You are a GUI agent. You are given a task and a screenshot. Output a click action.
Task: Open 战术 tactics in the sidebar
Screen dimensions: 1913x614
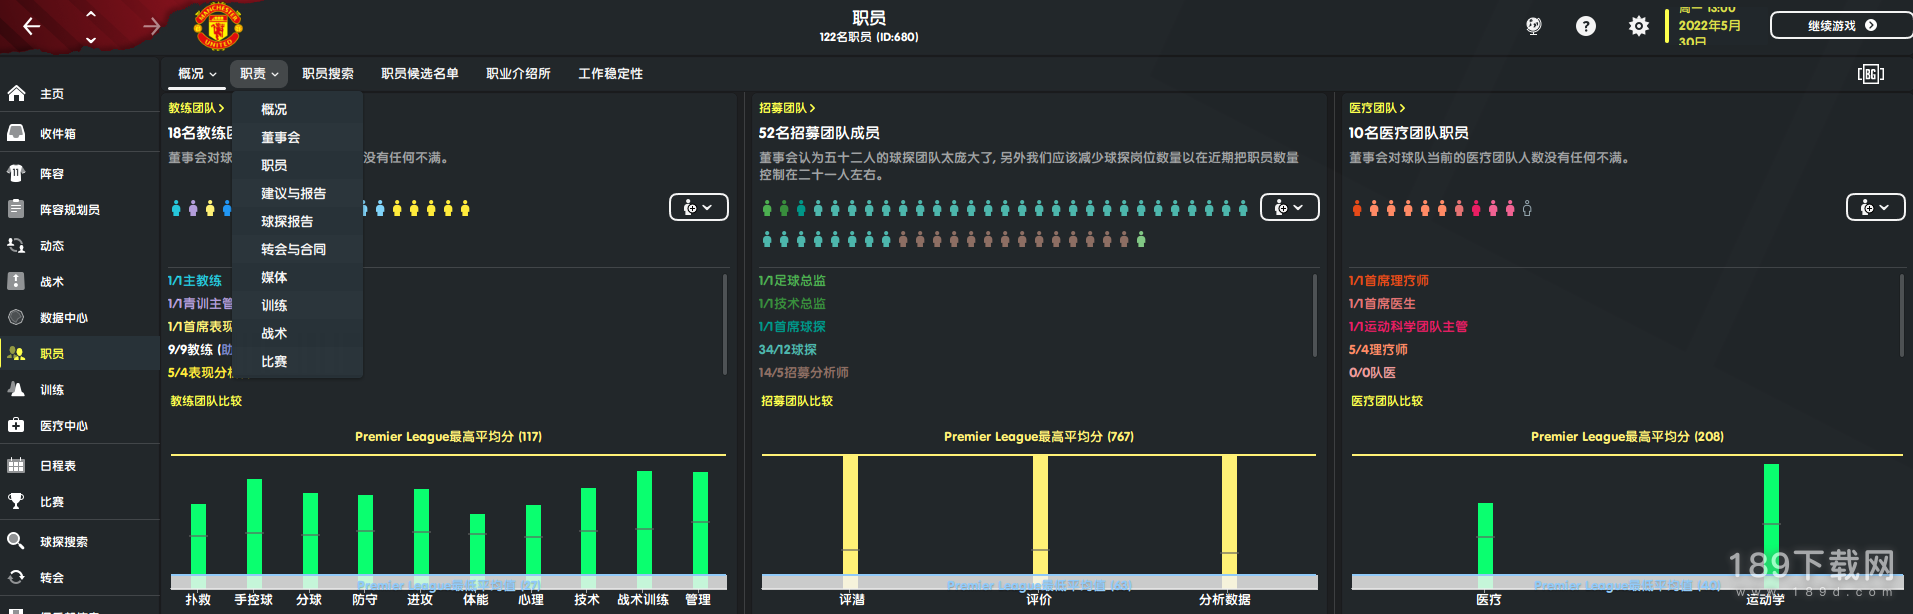point(52,282)
